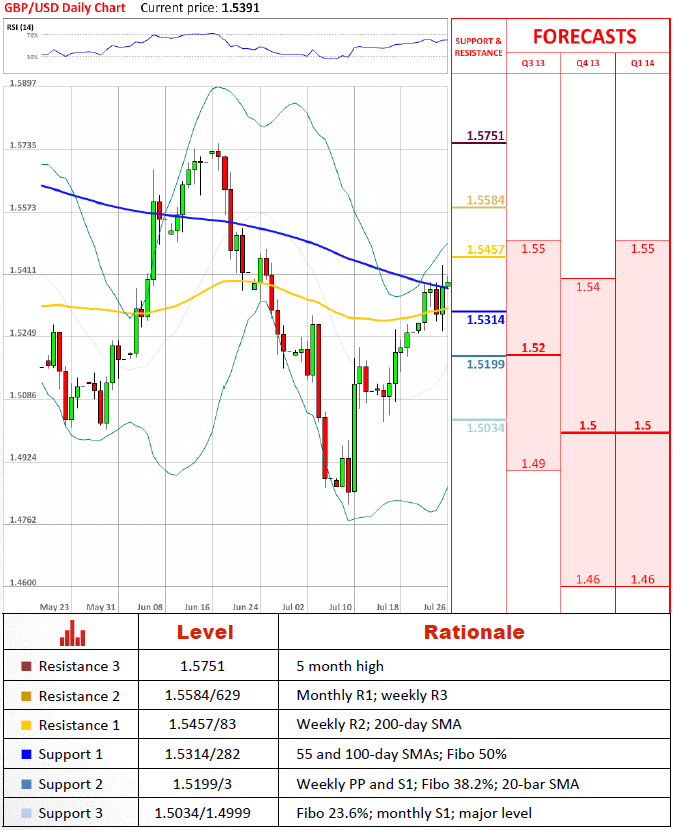Click the Resistance 2 orange color swatch
The image size is (675, 830).
click(26, 696)
